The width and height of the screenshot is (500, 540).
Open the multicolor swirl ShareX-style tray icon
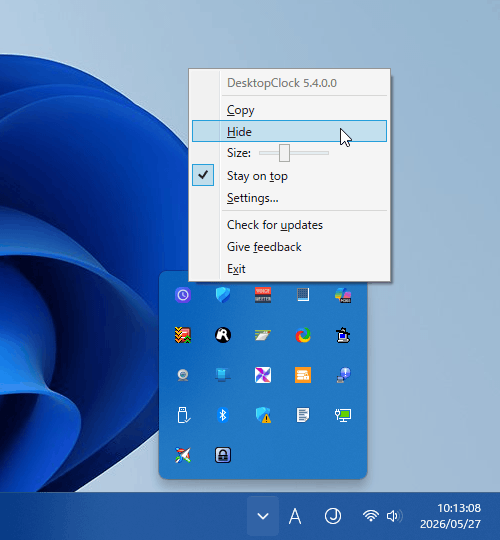[303, 335]
